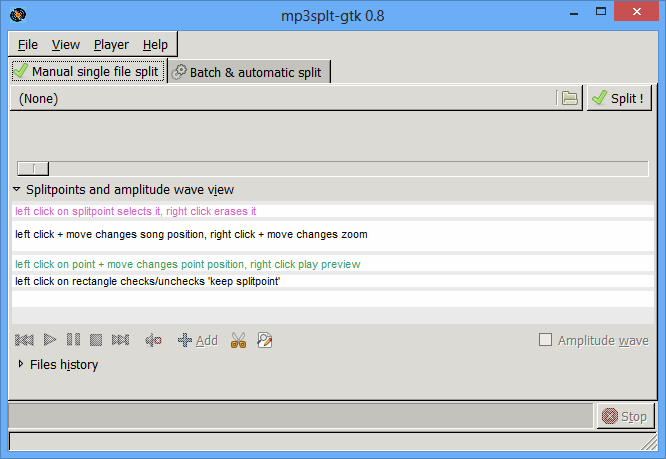The width and height of the screenshot is (666, 459).
Task: Click the pause playback icon
Action: tap(73, 340)
